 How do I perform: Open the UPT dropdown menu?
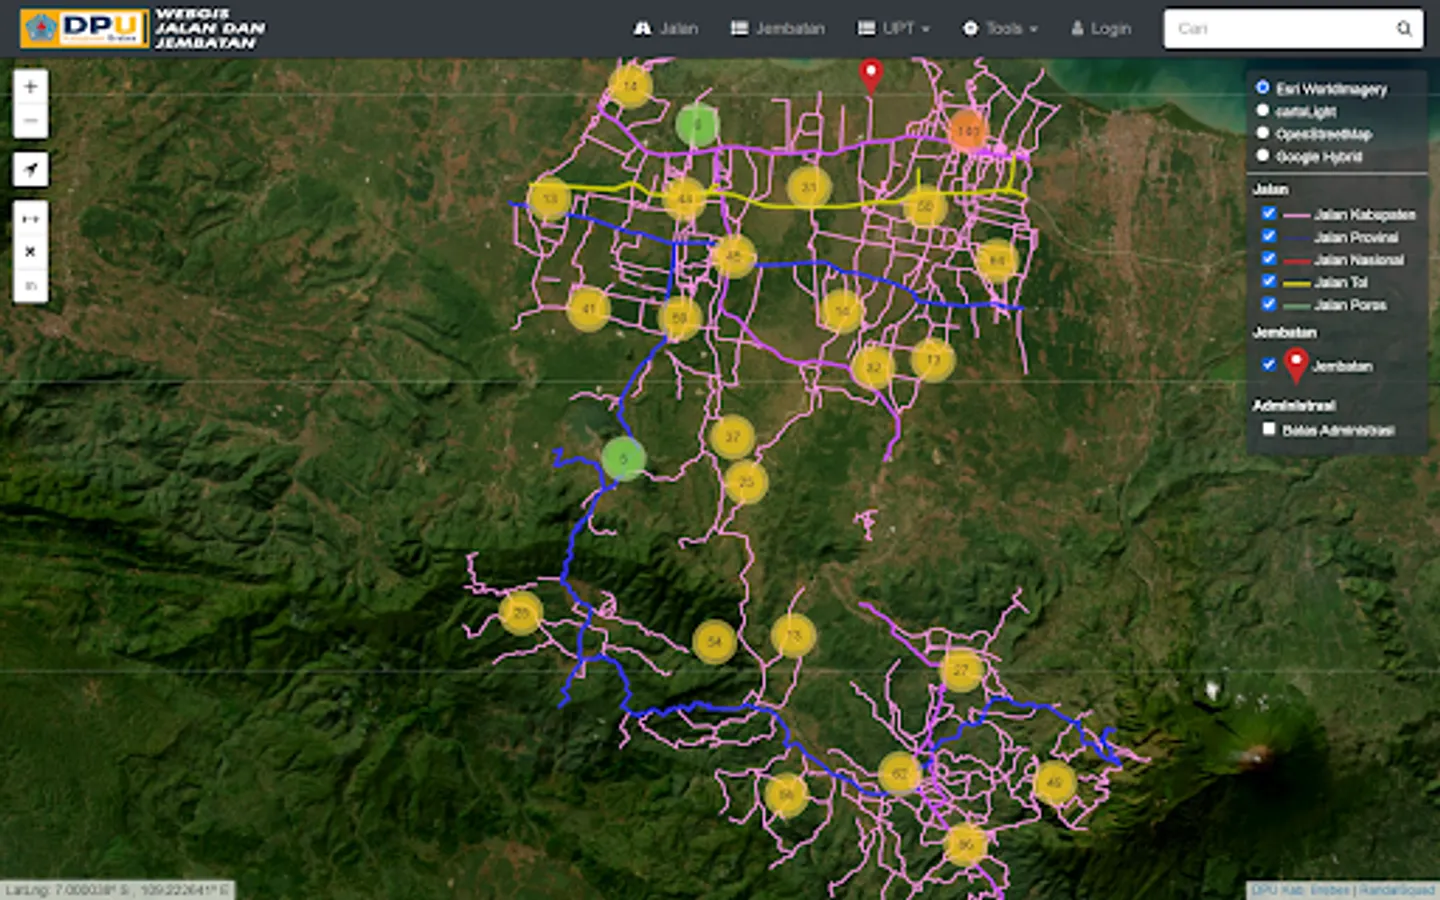(894, 29)
